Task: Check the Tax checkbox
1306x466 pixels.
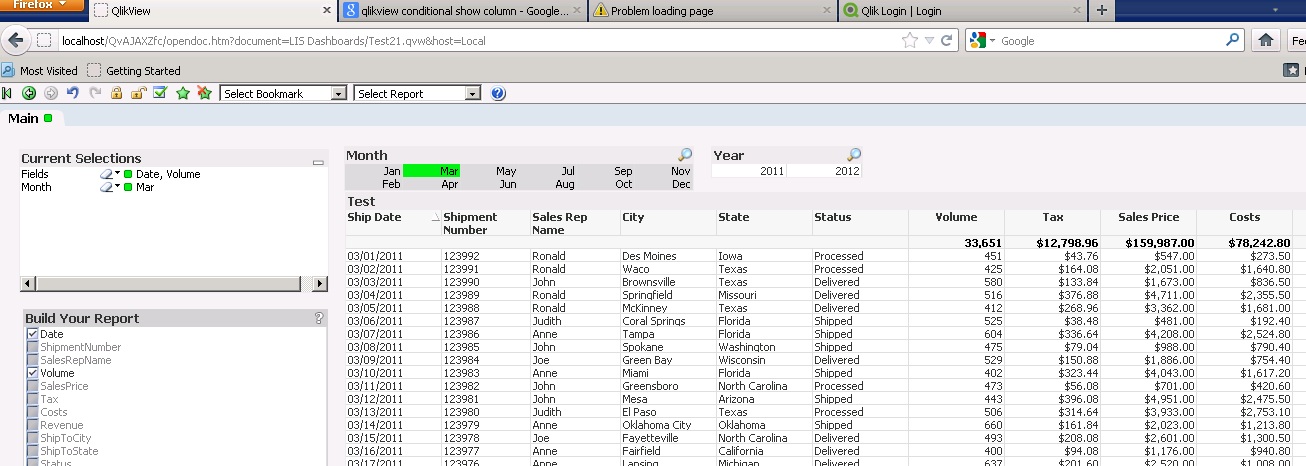Action: click(x=33, y=399)
